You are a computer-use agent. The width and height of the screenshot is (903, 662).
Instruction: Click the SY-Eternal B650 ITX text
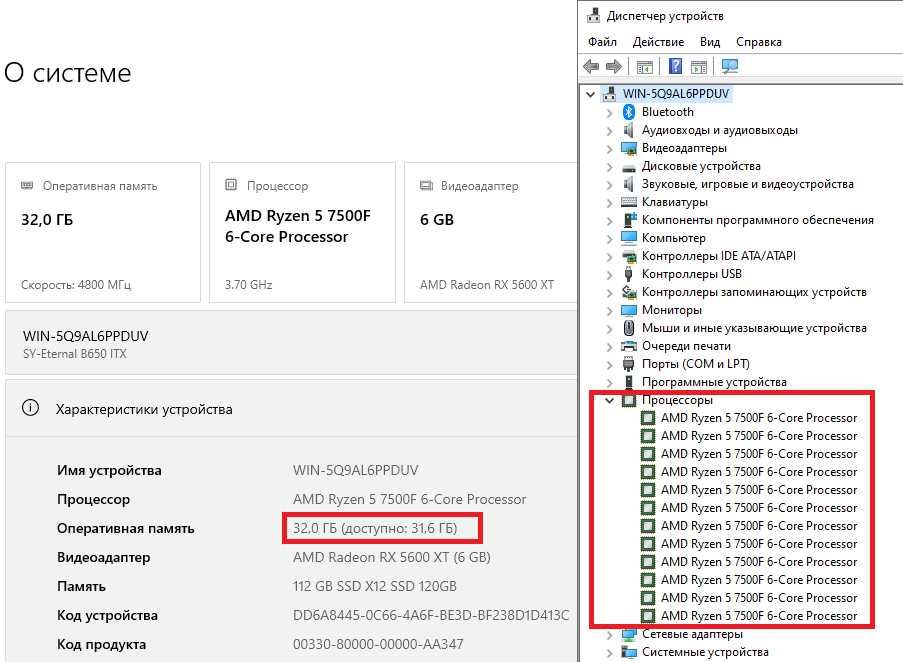[x=74, y=353]
